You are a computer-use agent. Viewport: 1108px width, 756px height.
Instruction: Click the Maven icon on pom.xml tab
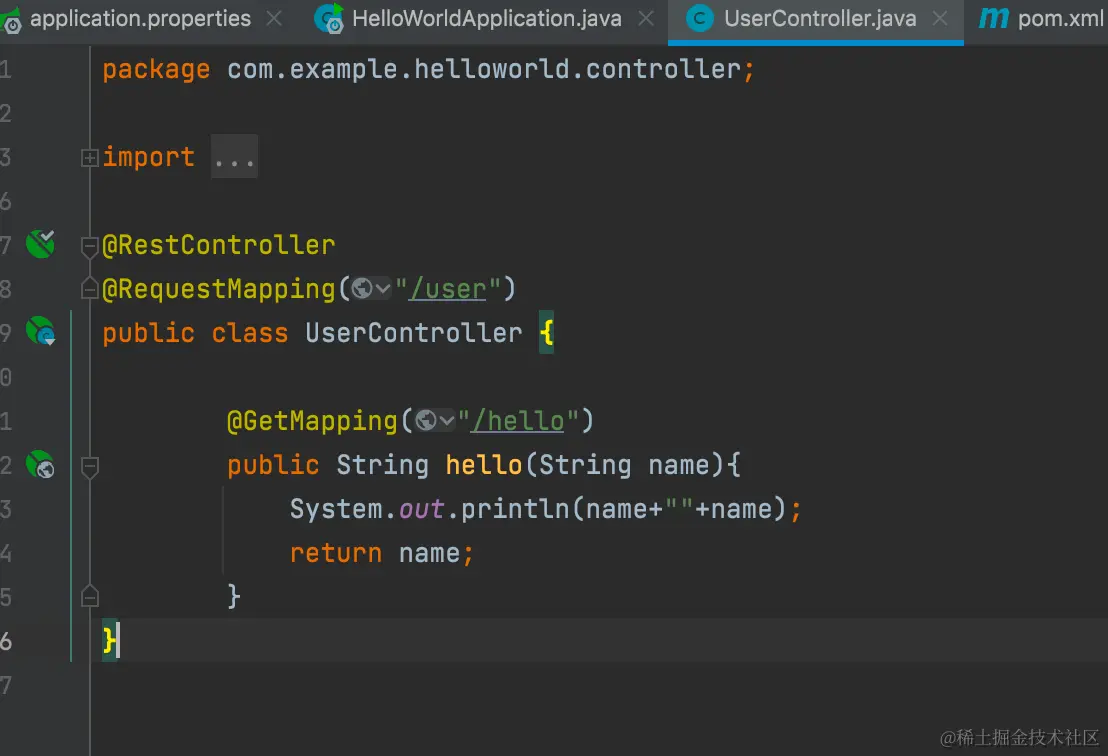(994, 18)
